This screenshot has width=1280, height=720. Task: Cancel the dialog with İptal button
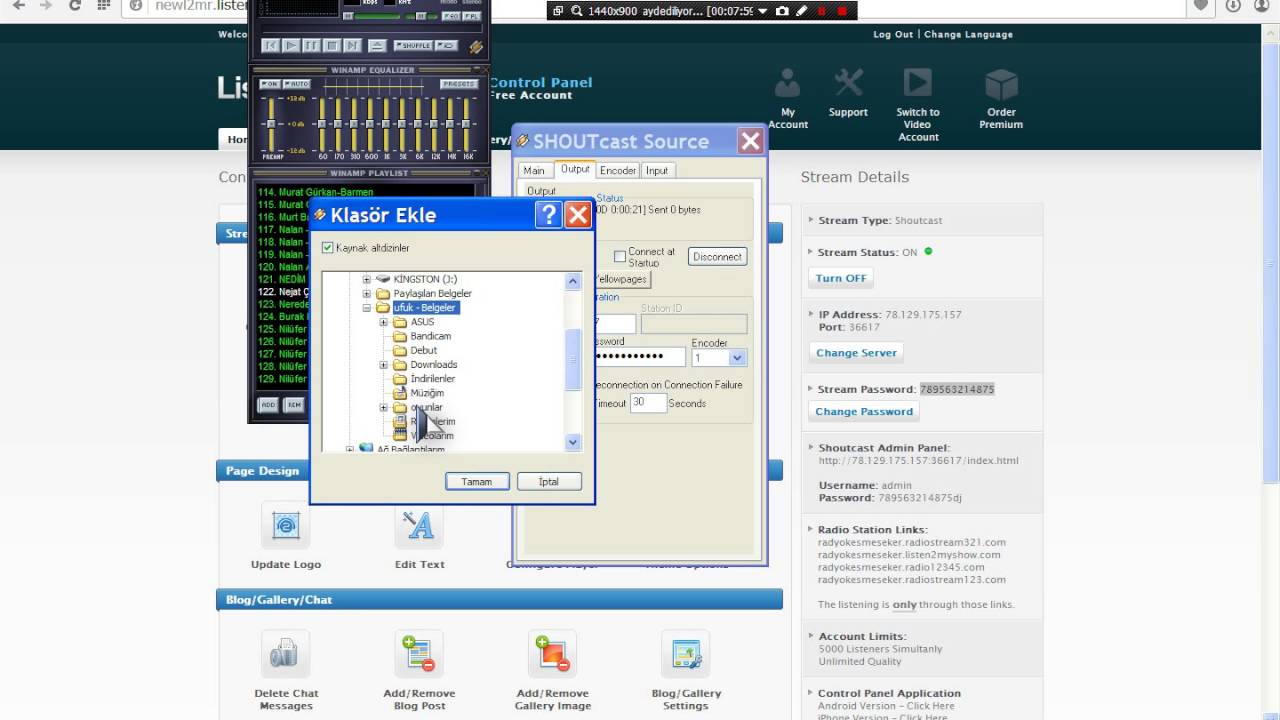[x=549, y=482]
